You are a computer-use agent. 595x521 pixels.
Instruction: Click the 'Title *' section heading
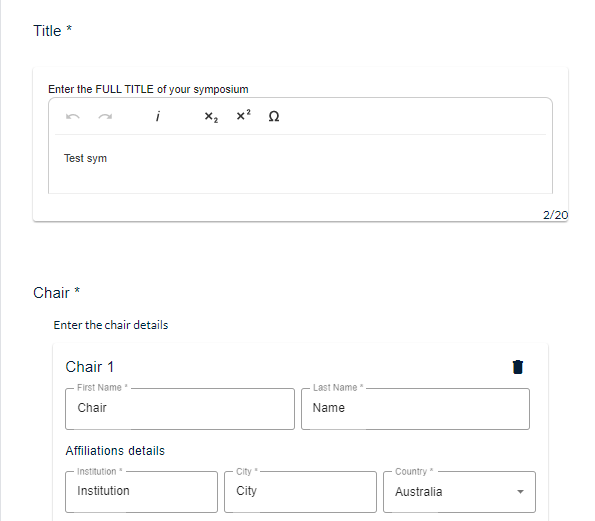click(x=52, y=31)
